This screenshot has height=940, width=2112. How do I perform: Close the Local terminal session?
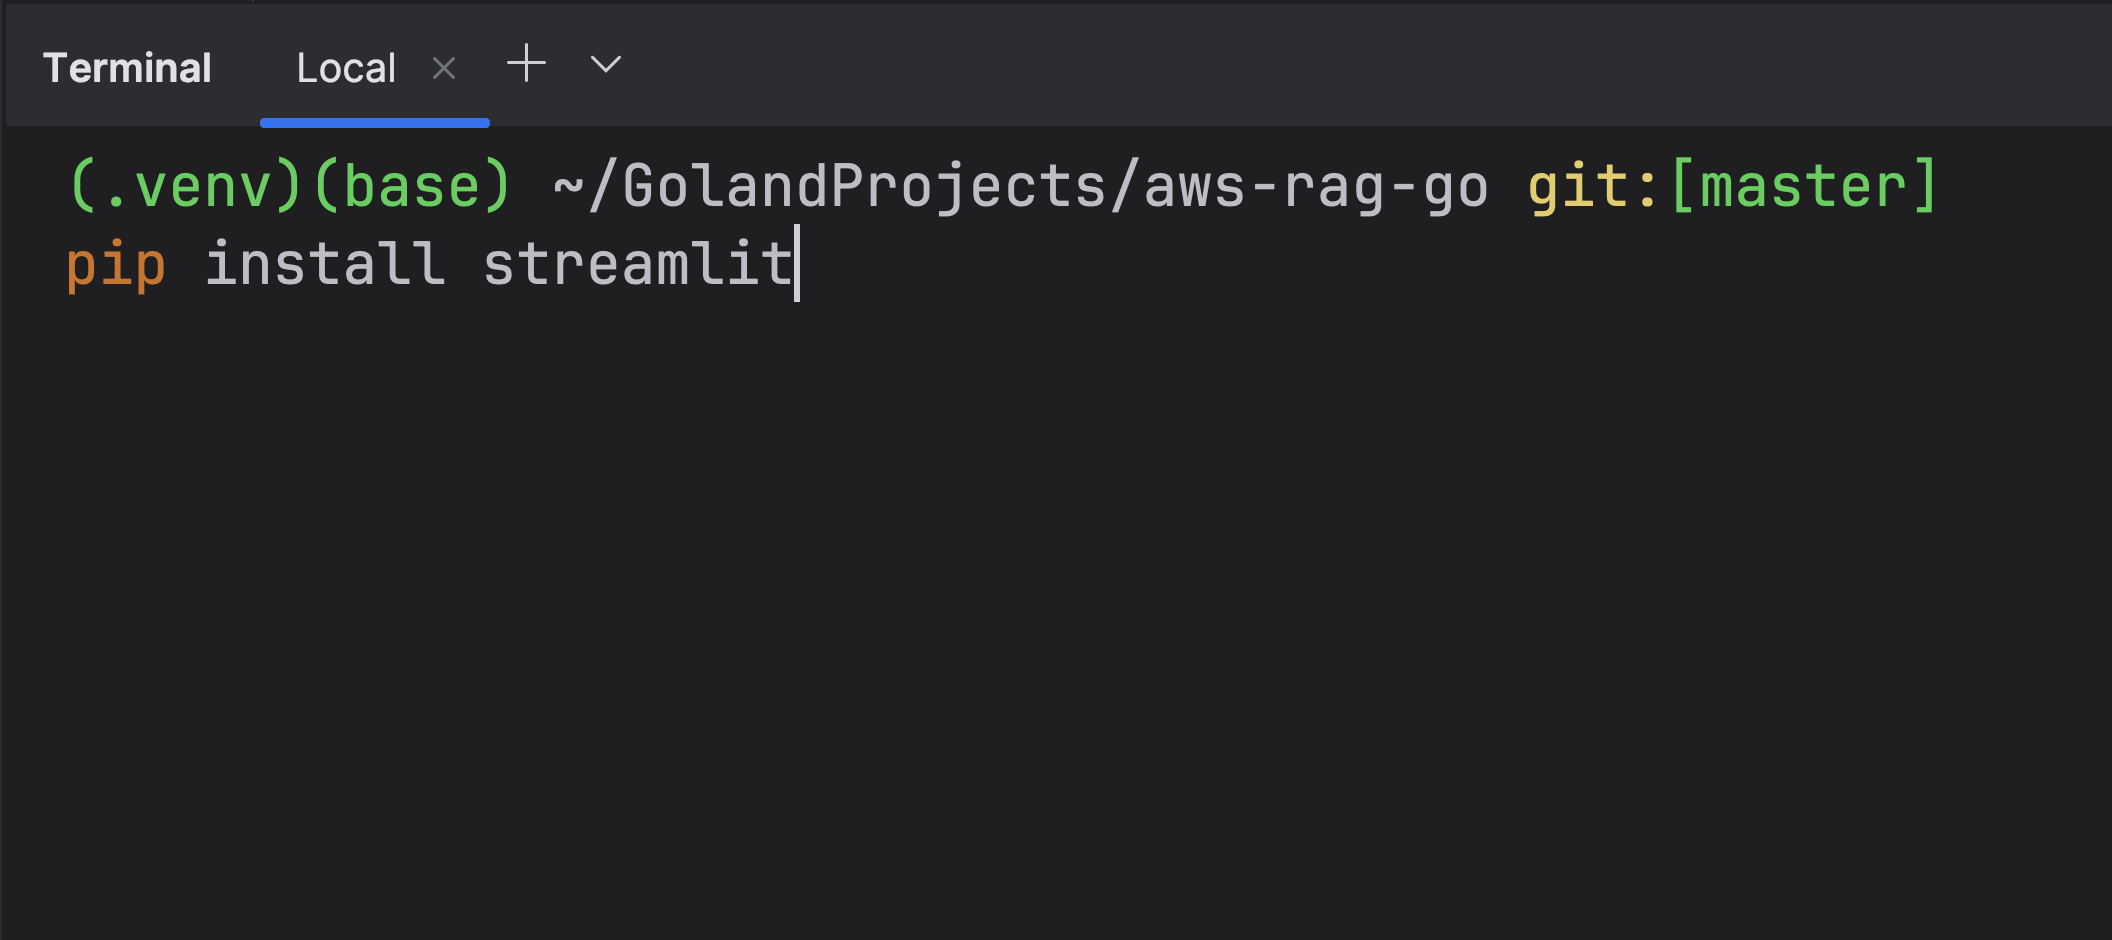tap(444, 68)
